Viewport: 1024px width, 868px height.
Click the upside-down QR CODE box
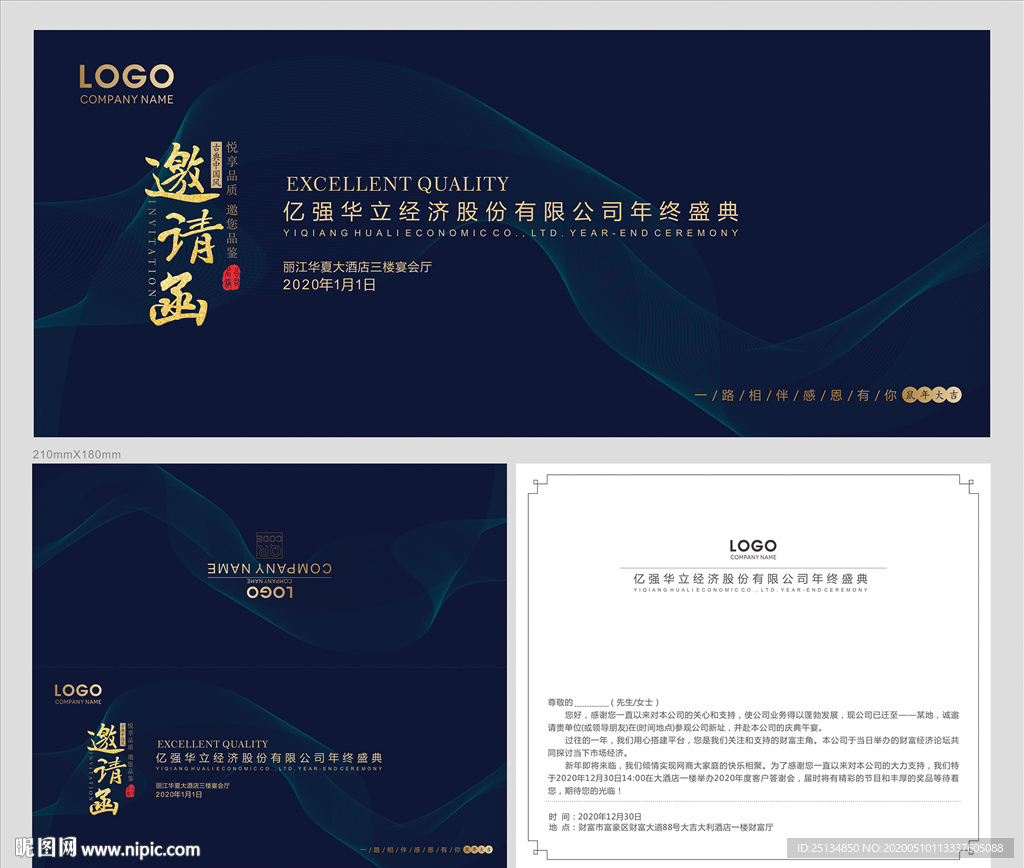click(269, 545)
